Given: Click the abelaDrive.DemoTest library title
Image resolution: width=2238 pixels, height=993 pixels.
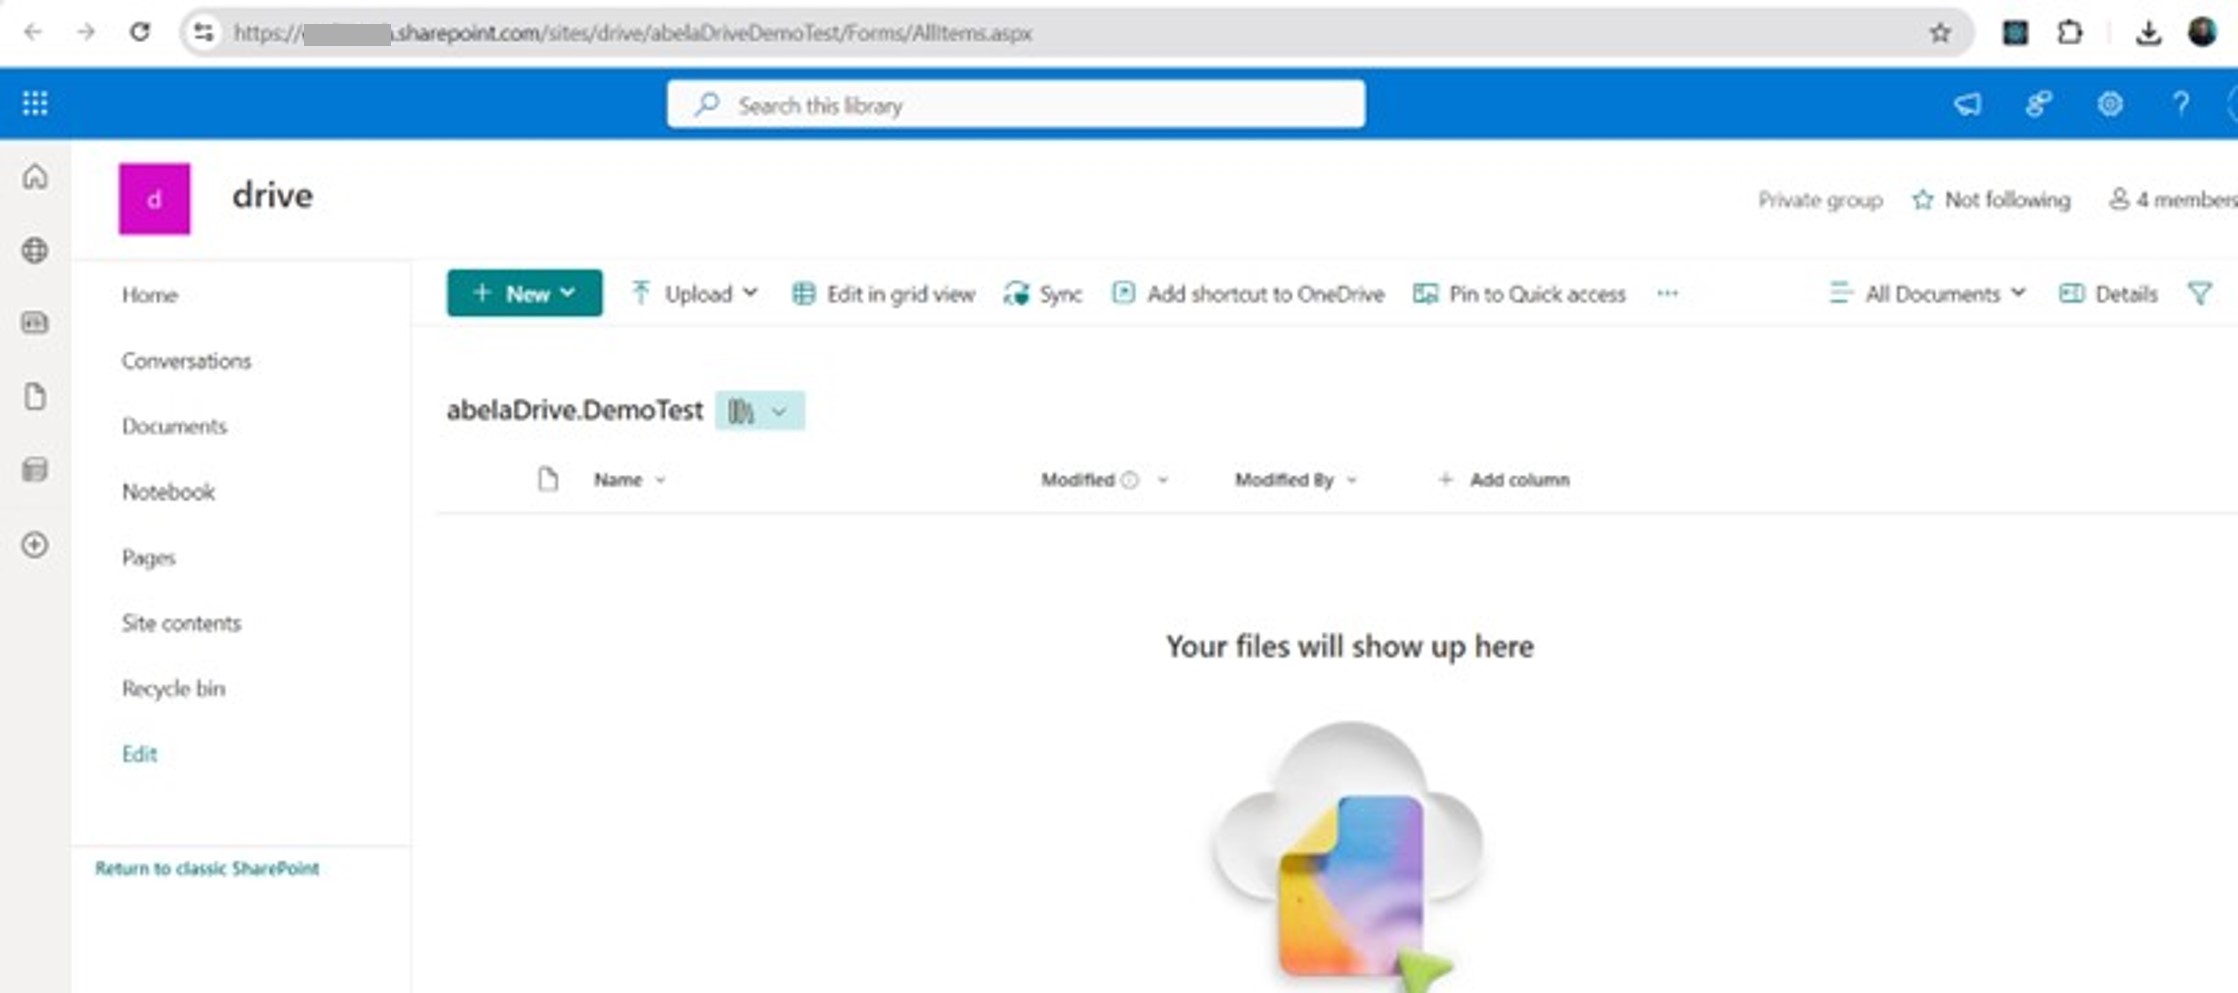Looking at the screenshot, I should tap(575, 410).
